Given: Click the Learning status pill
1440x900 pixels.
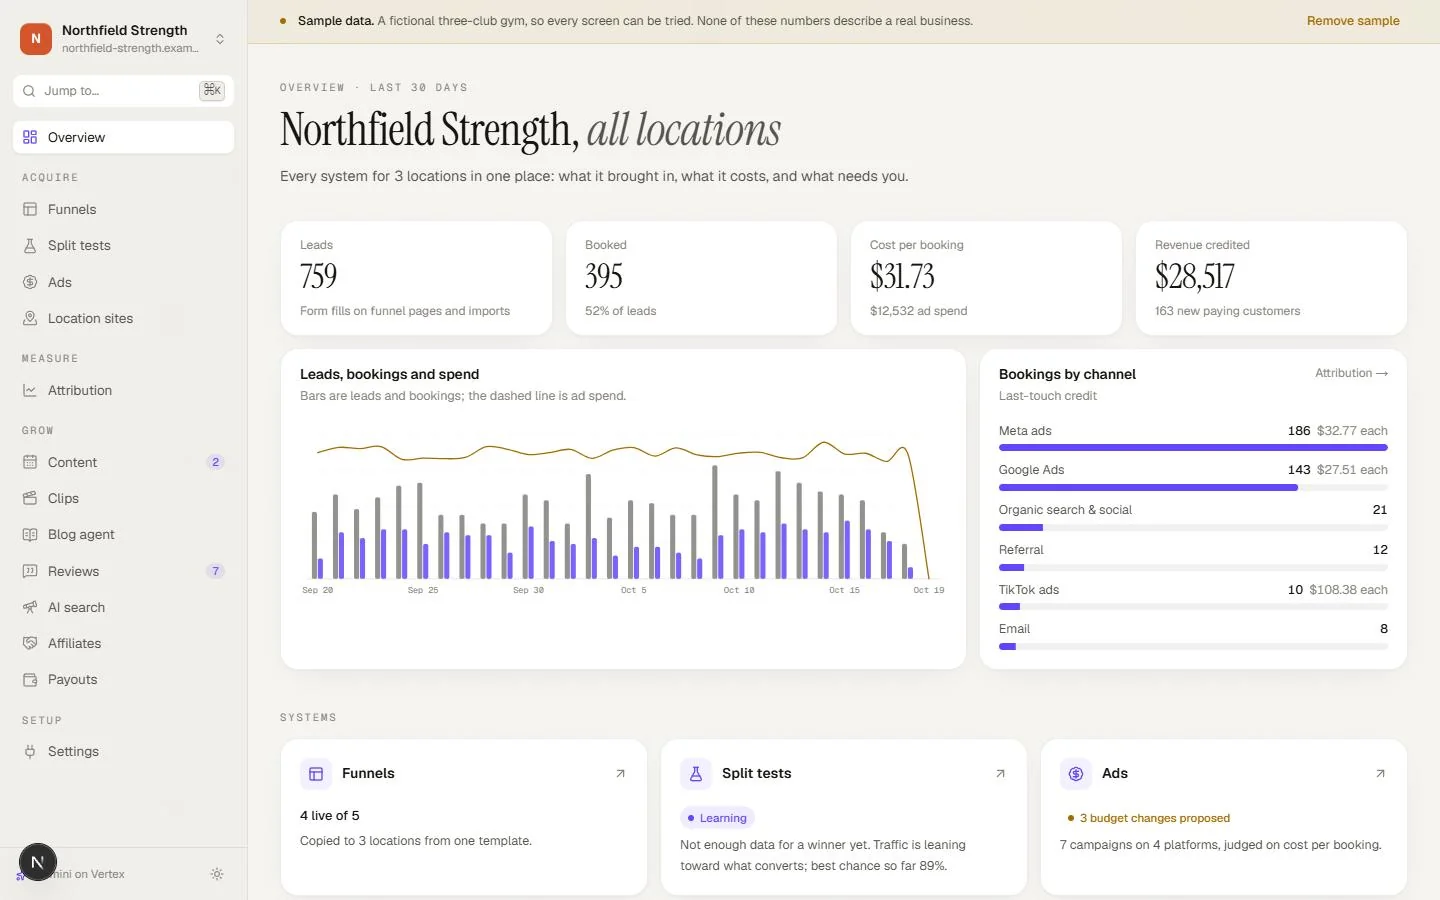Looking at the screenshot, I should tap(717, 818).
